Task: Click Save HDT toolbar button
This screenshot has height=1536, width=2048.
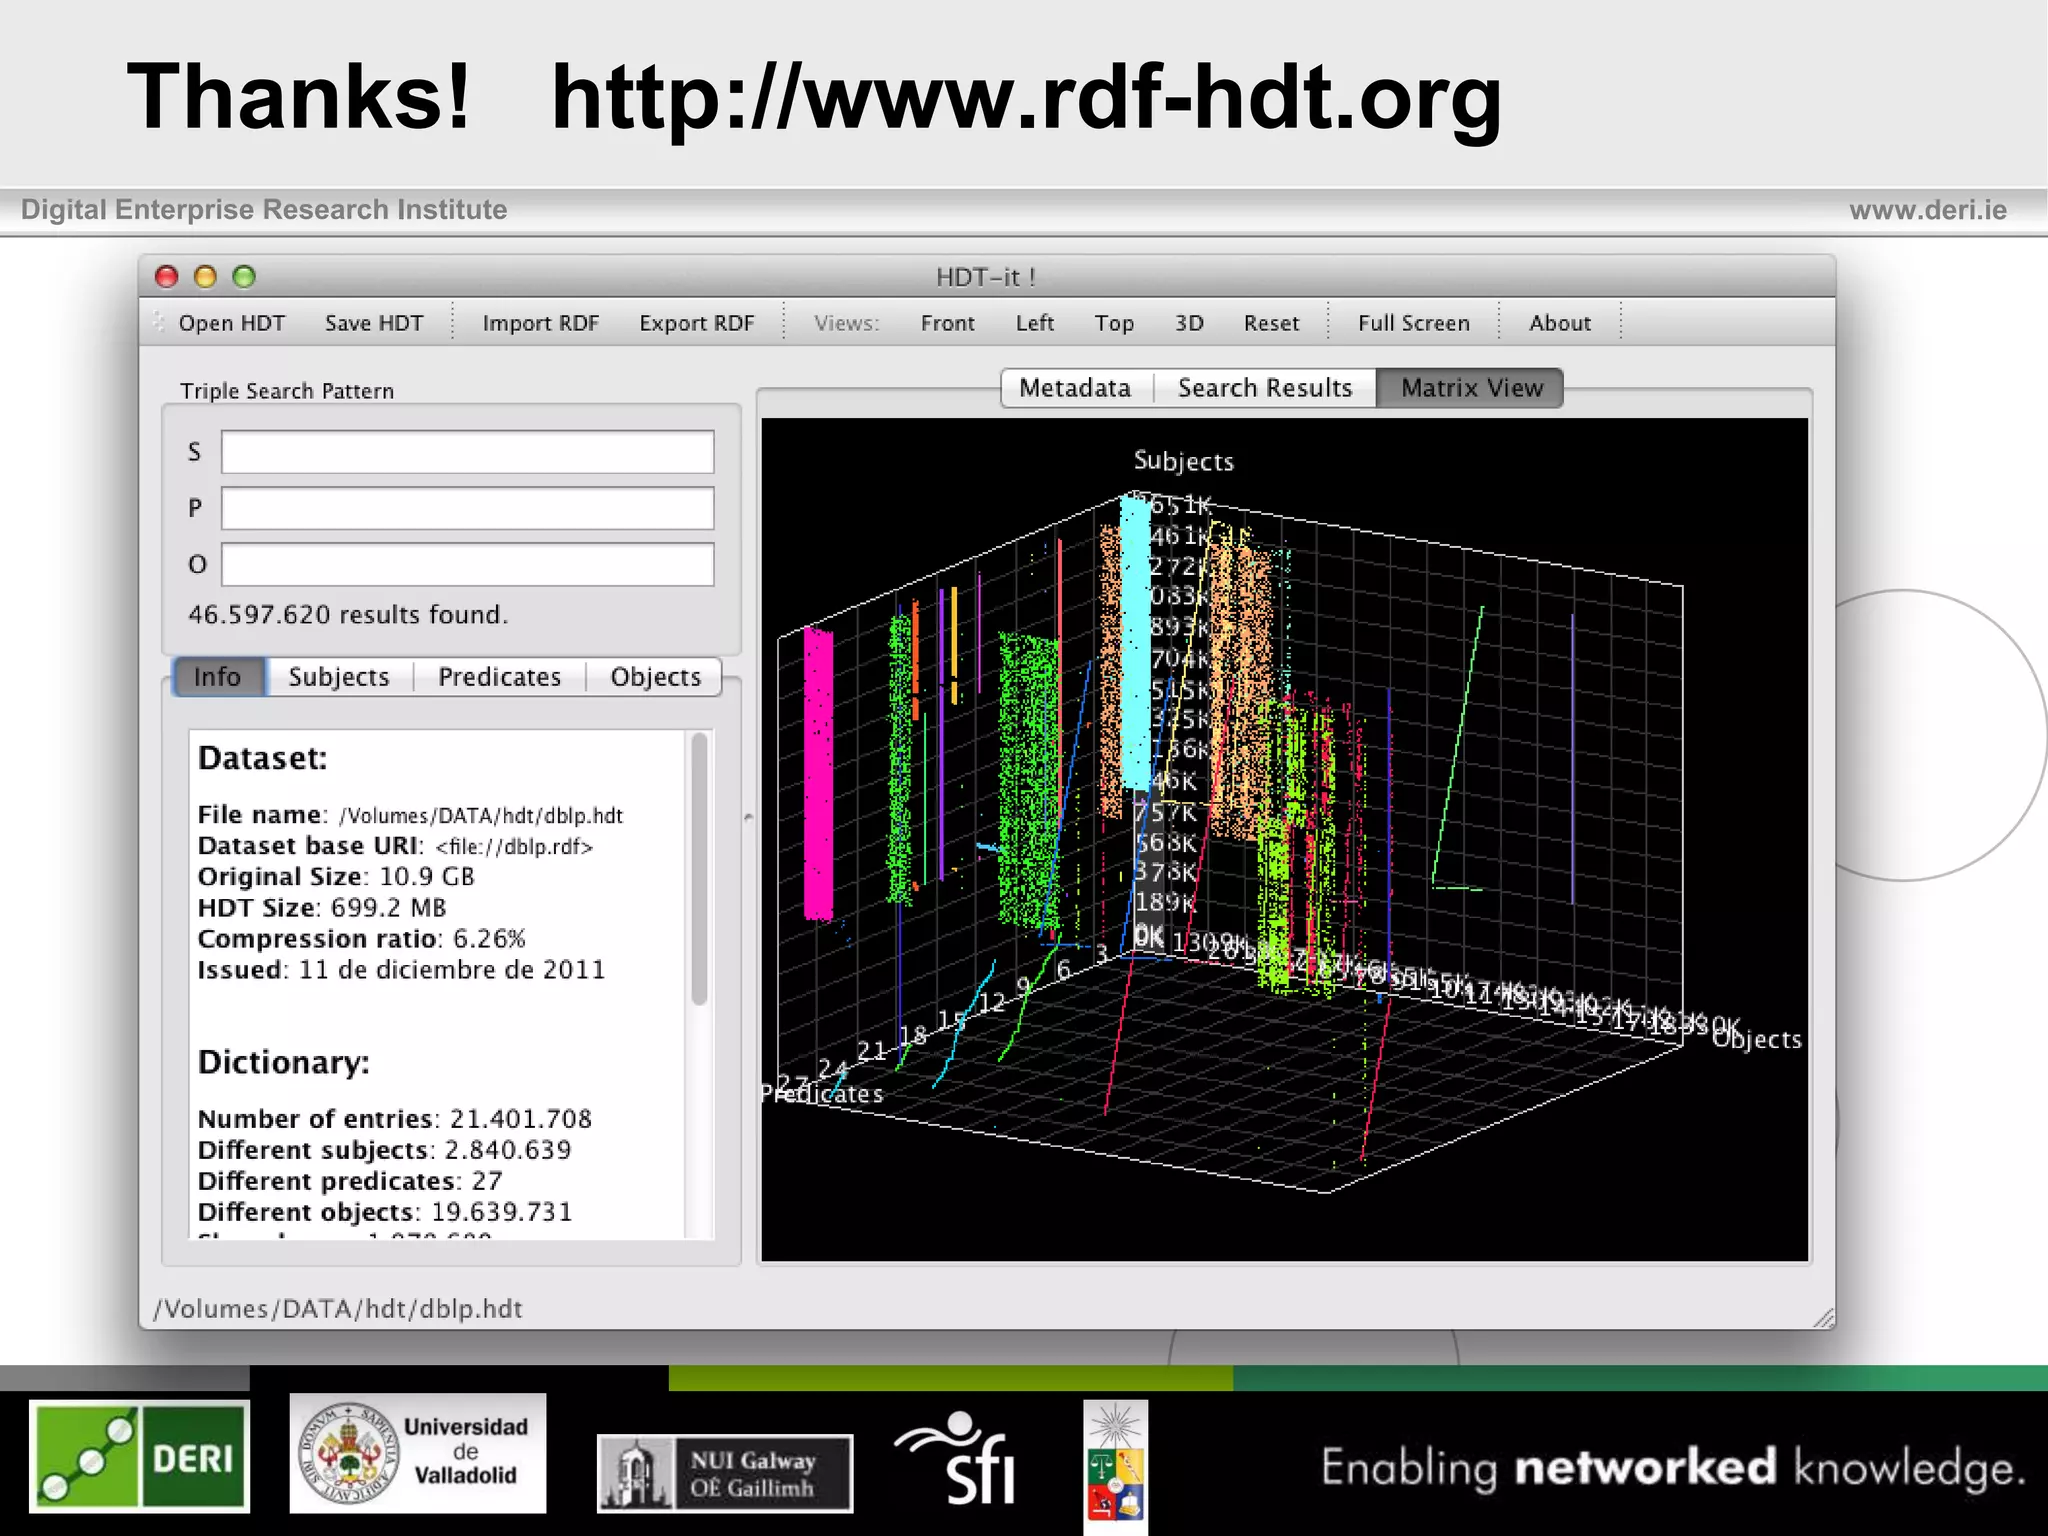Action: (x=374, y=323)
